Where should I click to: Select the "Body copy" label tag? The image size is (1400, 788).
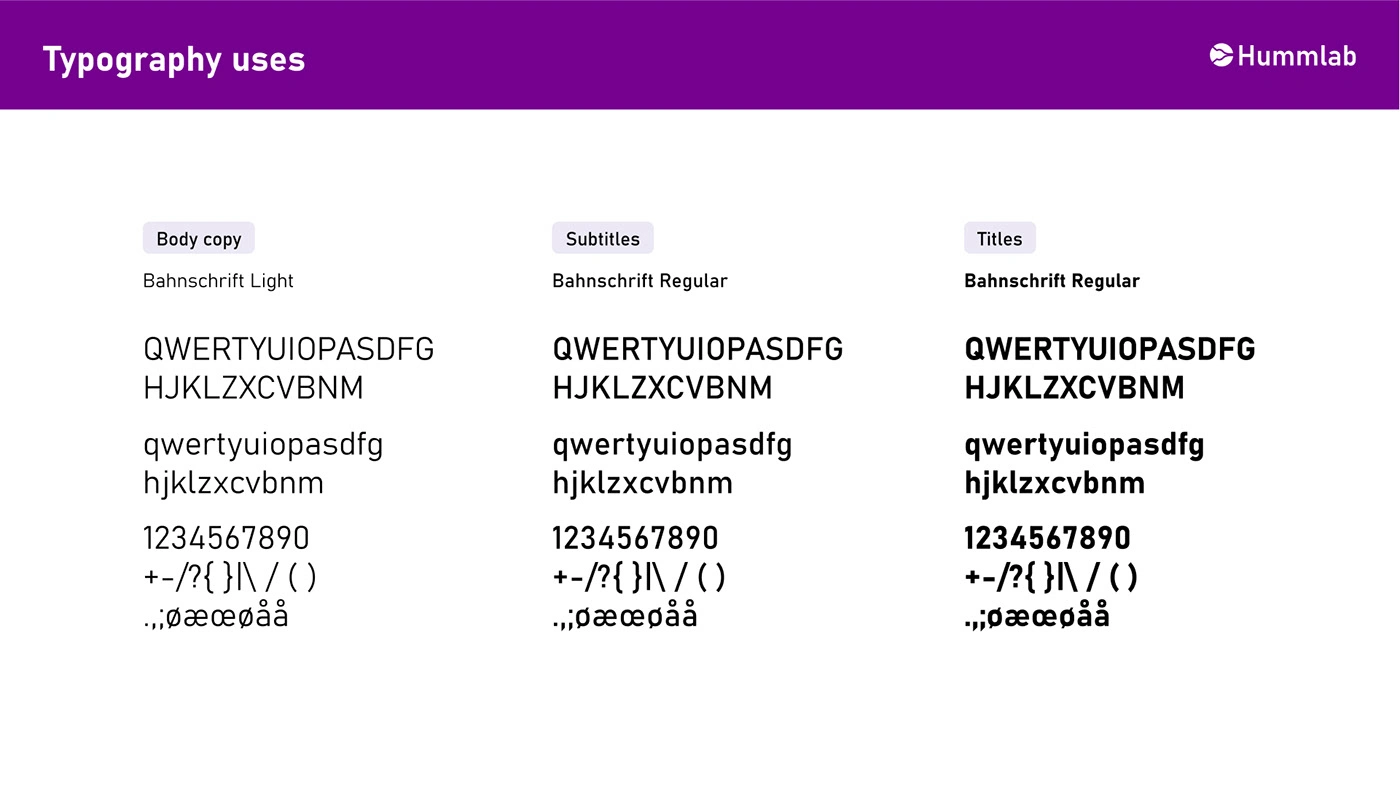tap(199, 238)
